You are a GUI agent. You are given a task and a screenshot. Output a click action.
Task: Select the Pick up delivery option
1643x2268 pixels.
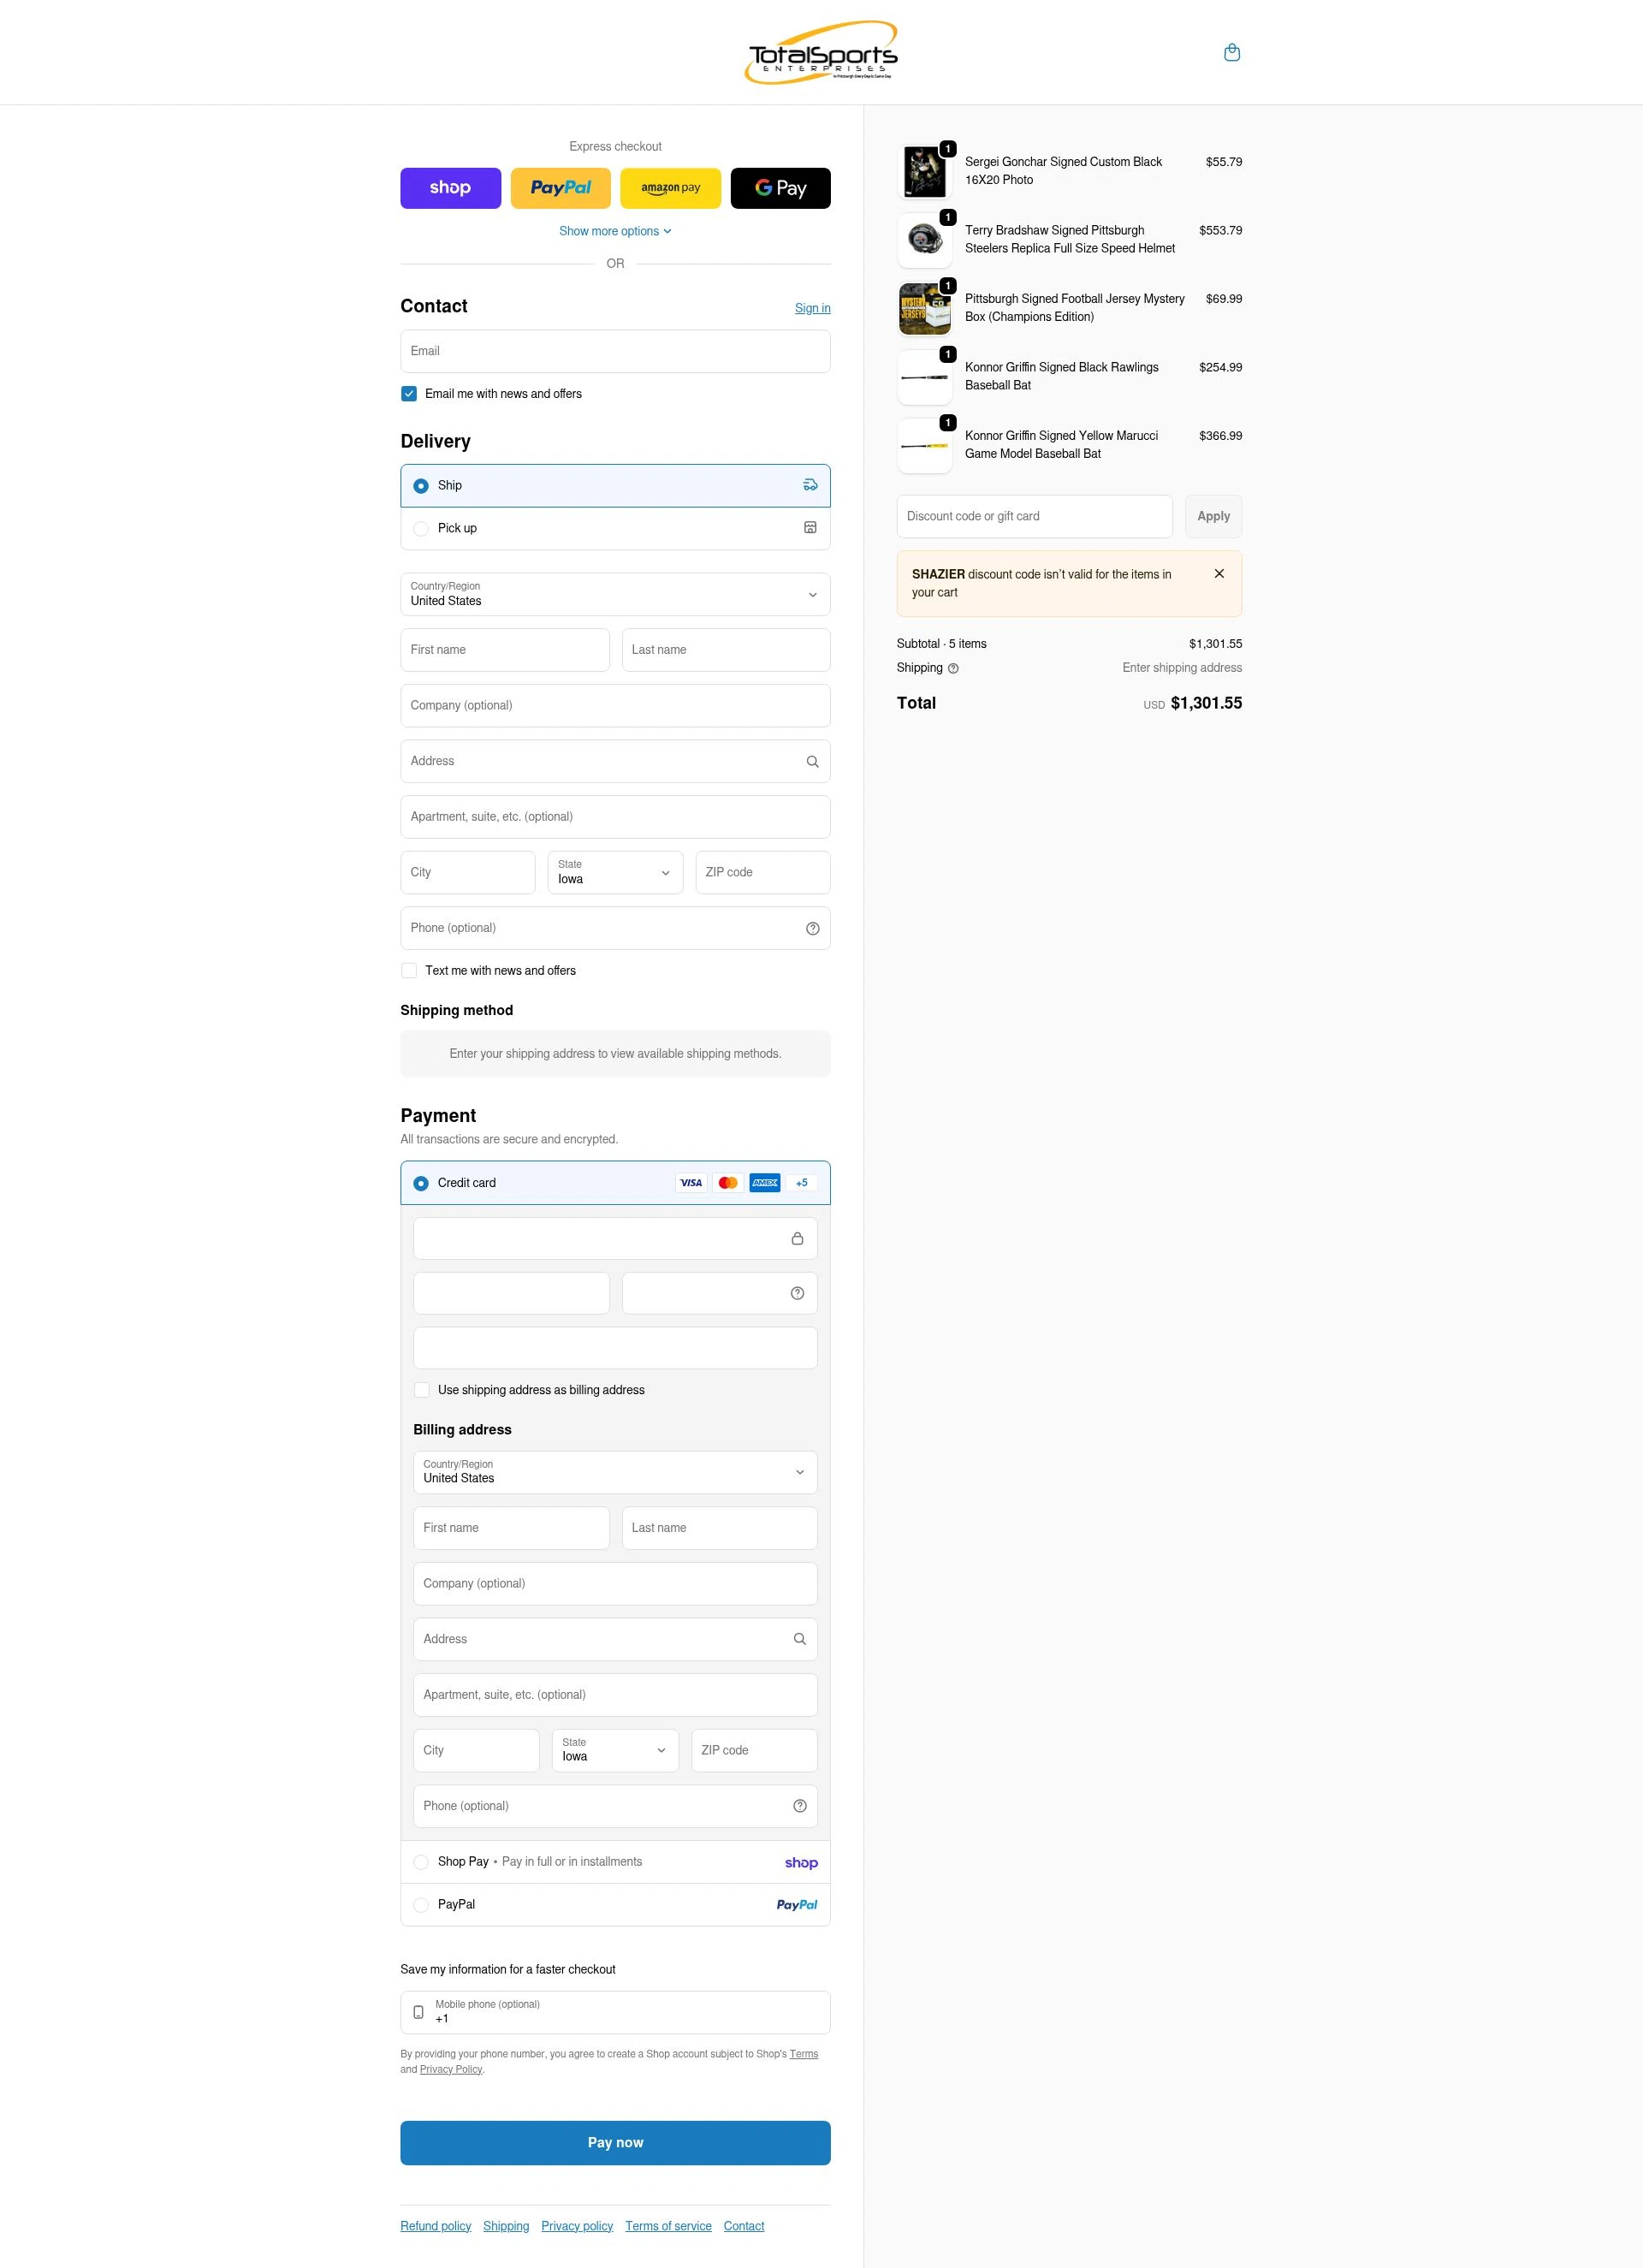421,528
